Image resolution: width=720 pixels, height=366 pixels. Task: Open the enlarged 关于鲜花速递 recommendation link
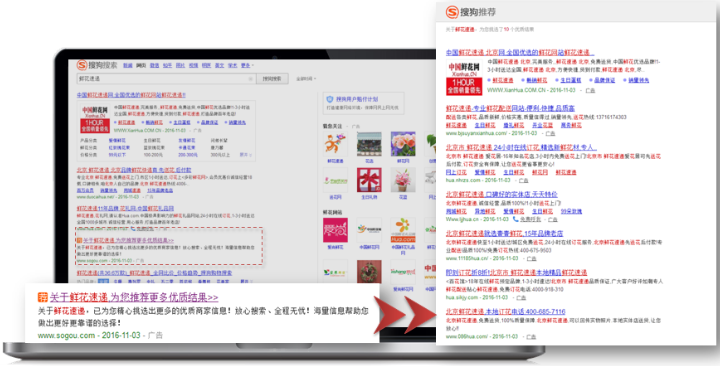[134, 298]
